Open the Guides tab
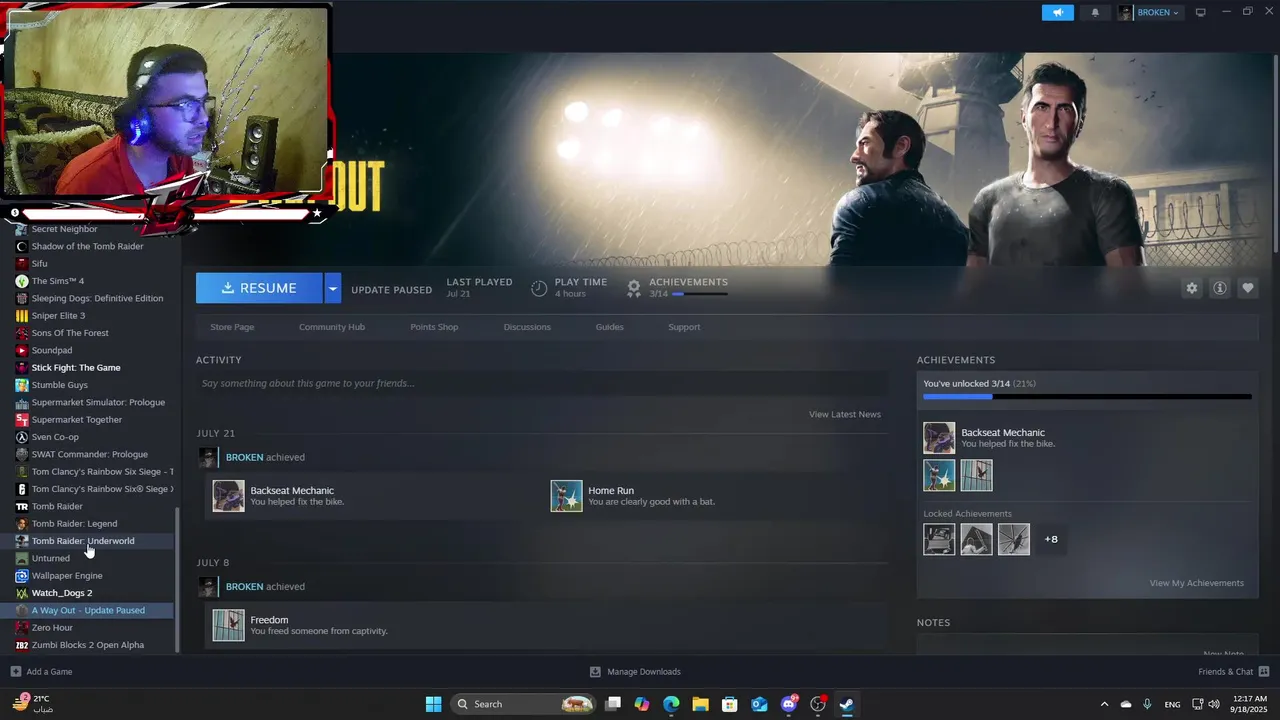Image resolution: width=1280 pixels, height=720 pixels. (609, 327)
